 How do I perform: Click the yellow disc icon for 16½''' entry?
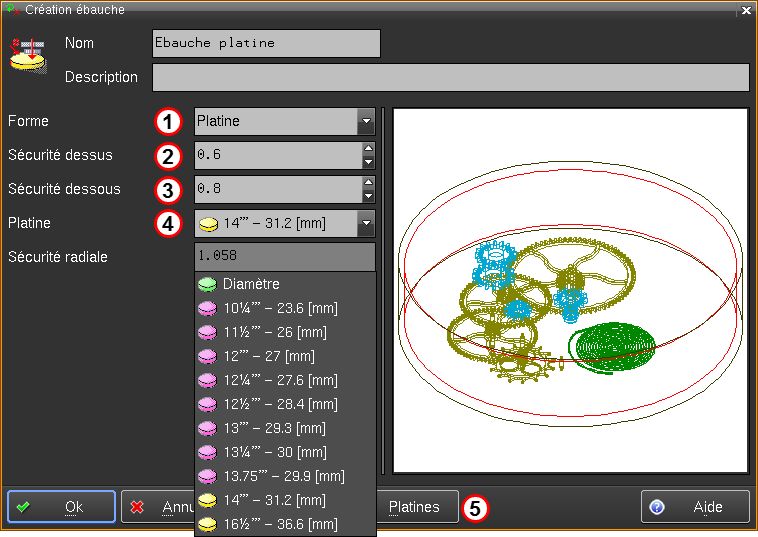pos(207,524)
